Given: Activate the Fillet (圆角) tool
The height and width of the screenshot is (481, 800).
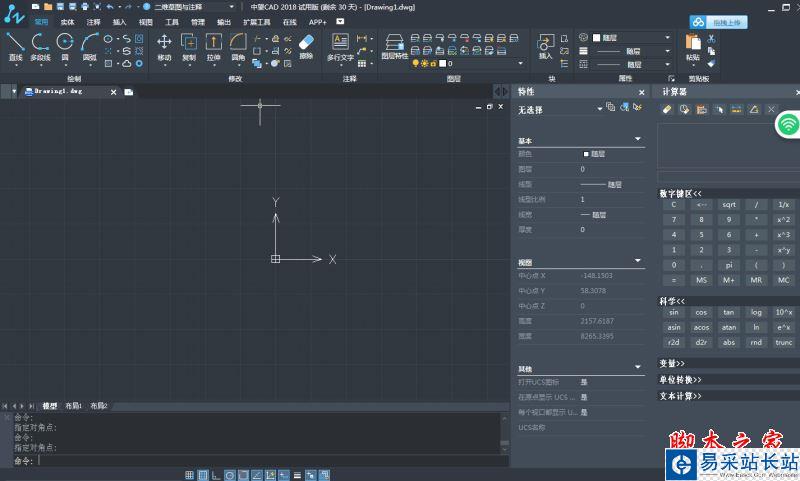Looking at the screenshot, I should 238,46.
